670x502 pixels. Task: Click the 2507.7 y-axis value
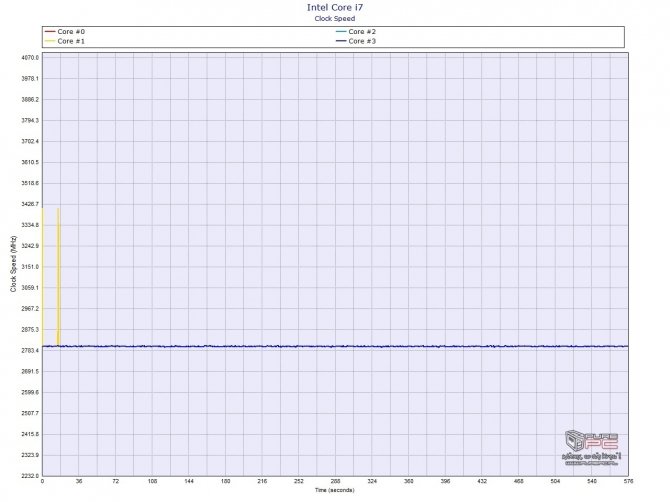pos(30,413)
